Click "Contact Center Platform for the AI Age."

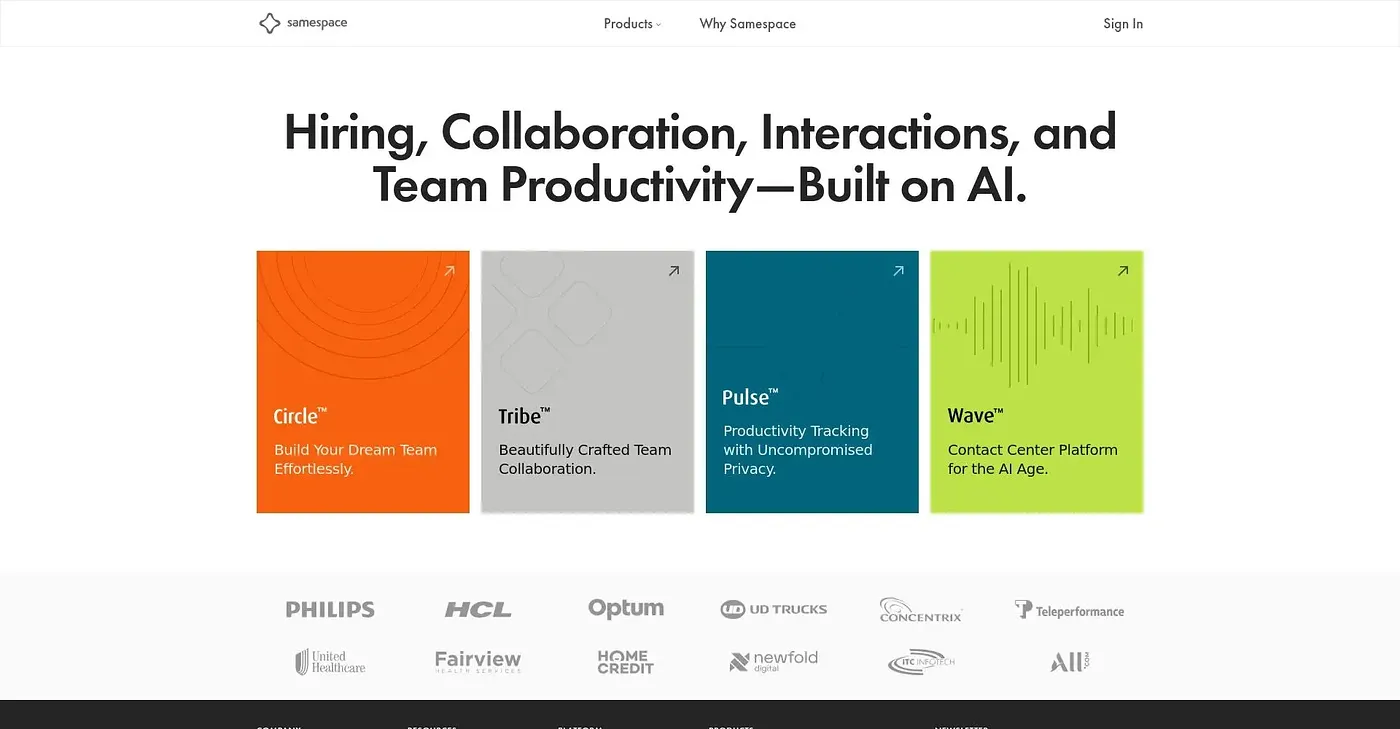[x=1033, y=459]
